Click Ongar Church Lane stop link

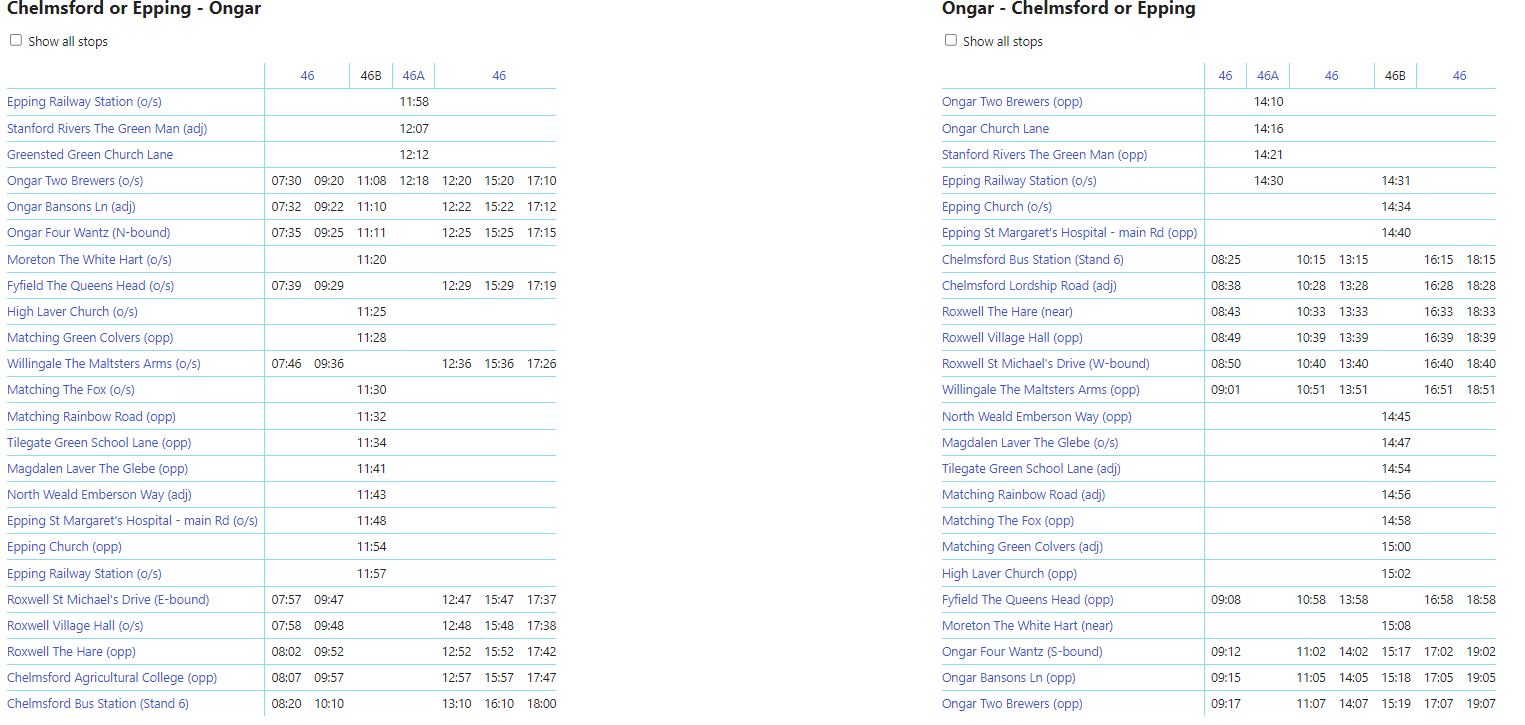[x=995, y=128]
